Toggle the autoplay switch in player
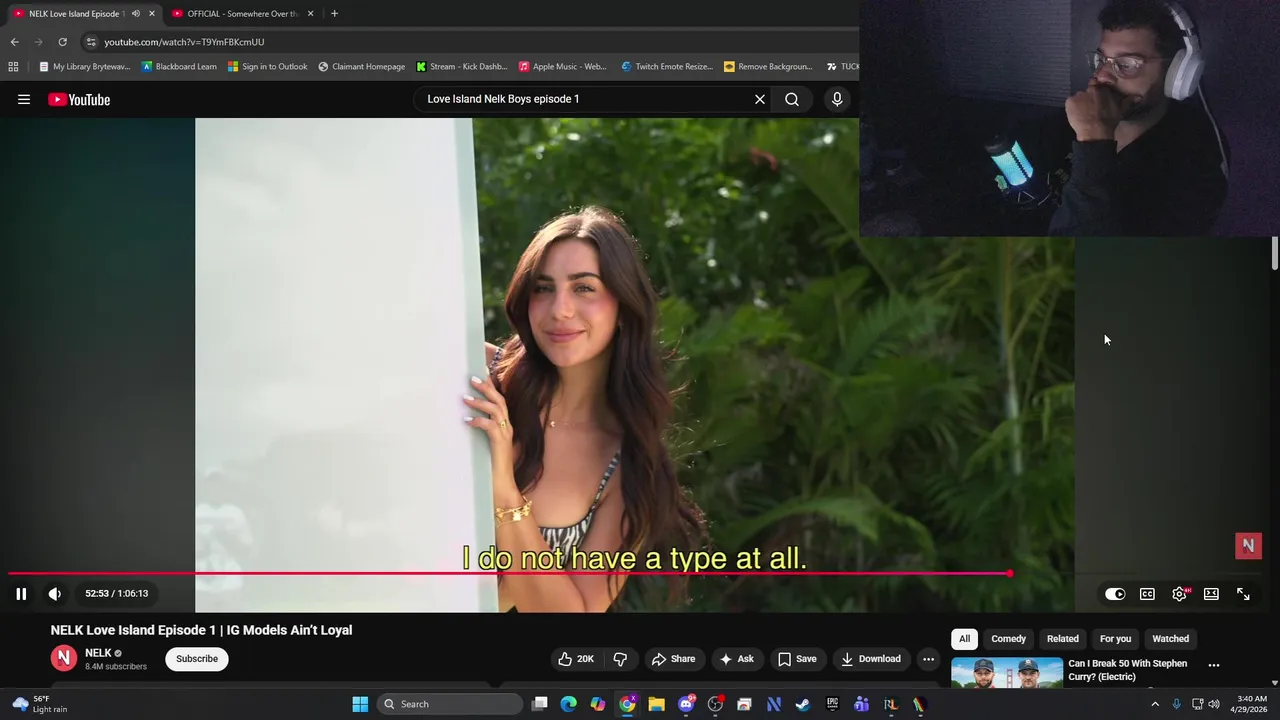Viewport: 1280px width, 720px height. point(1115,594)
